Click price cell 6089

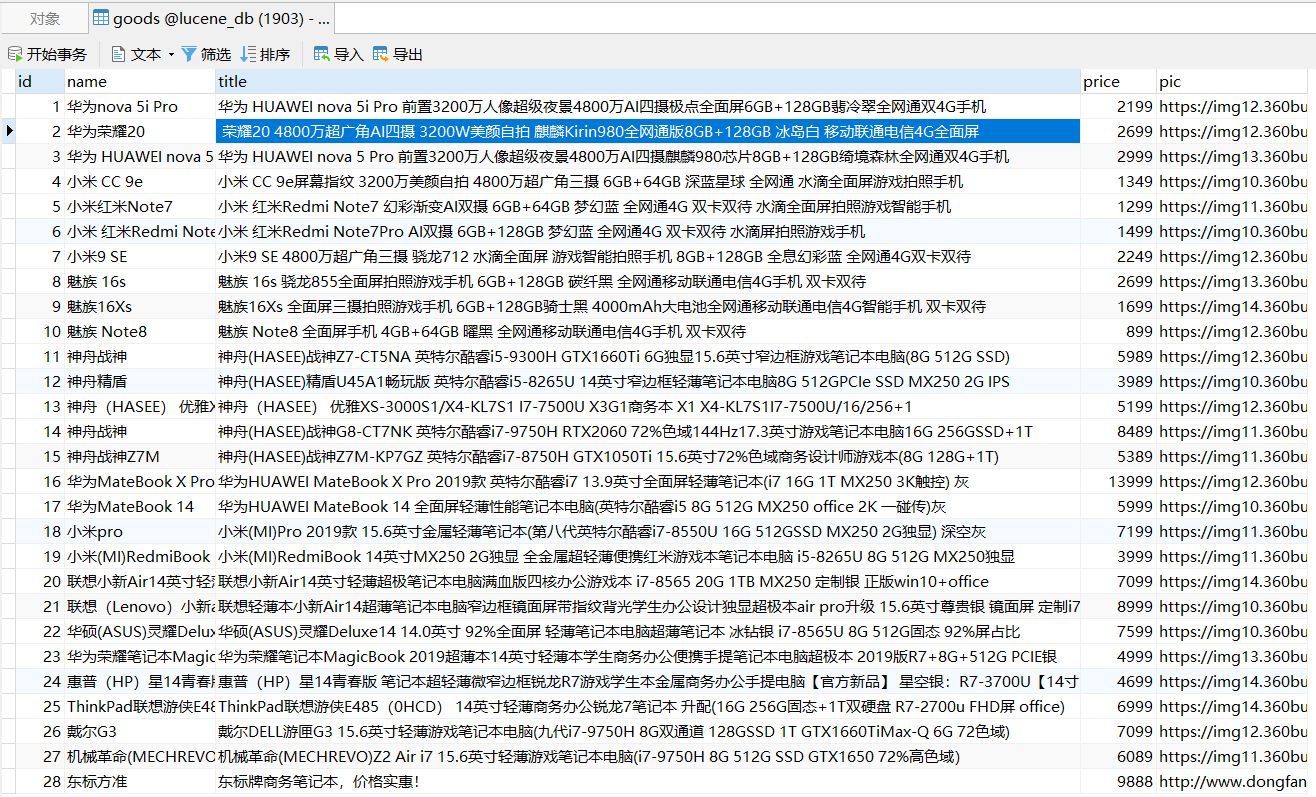click(1118, 756)
